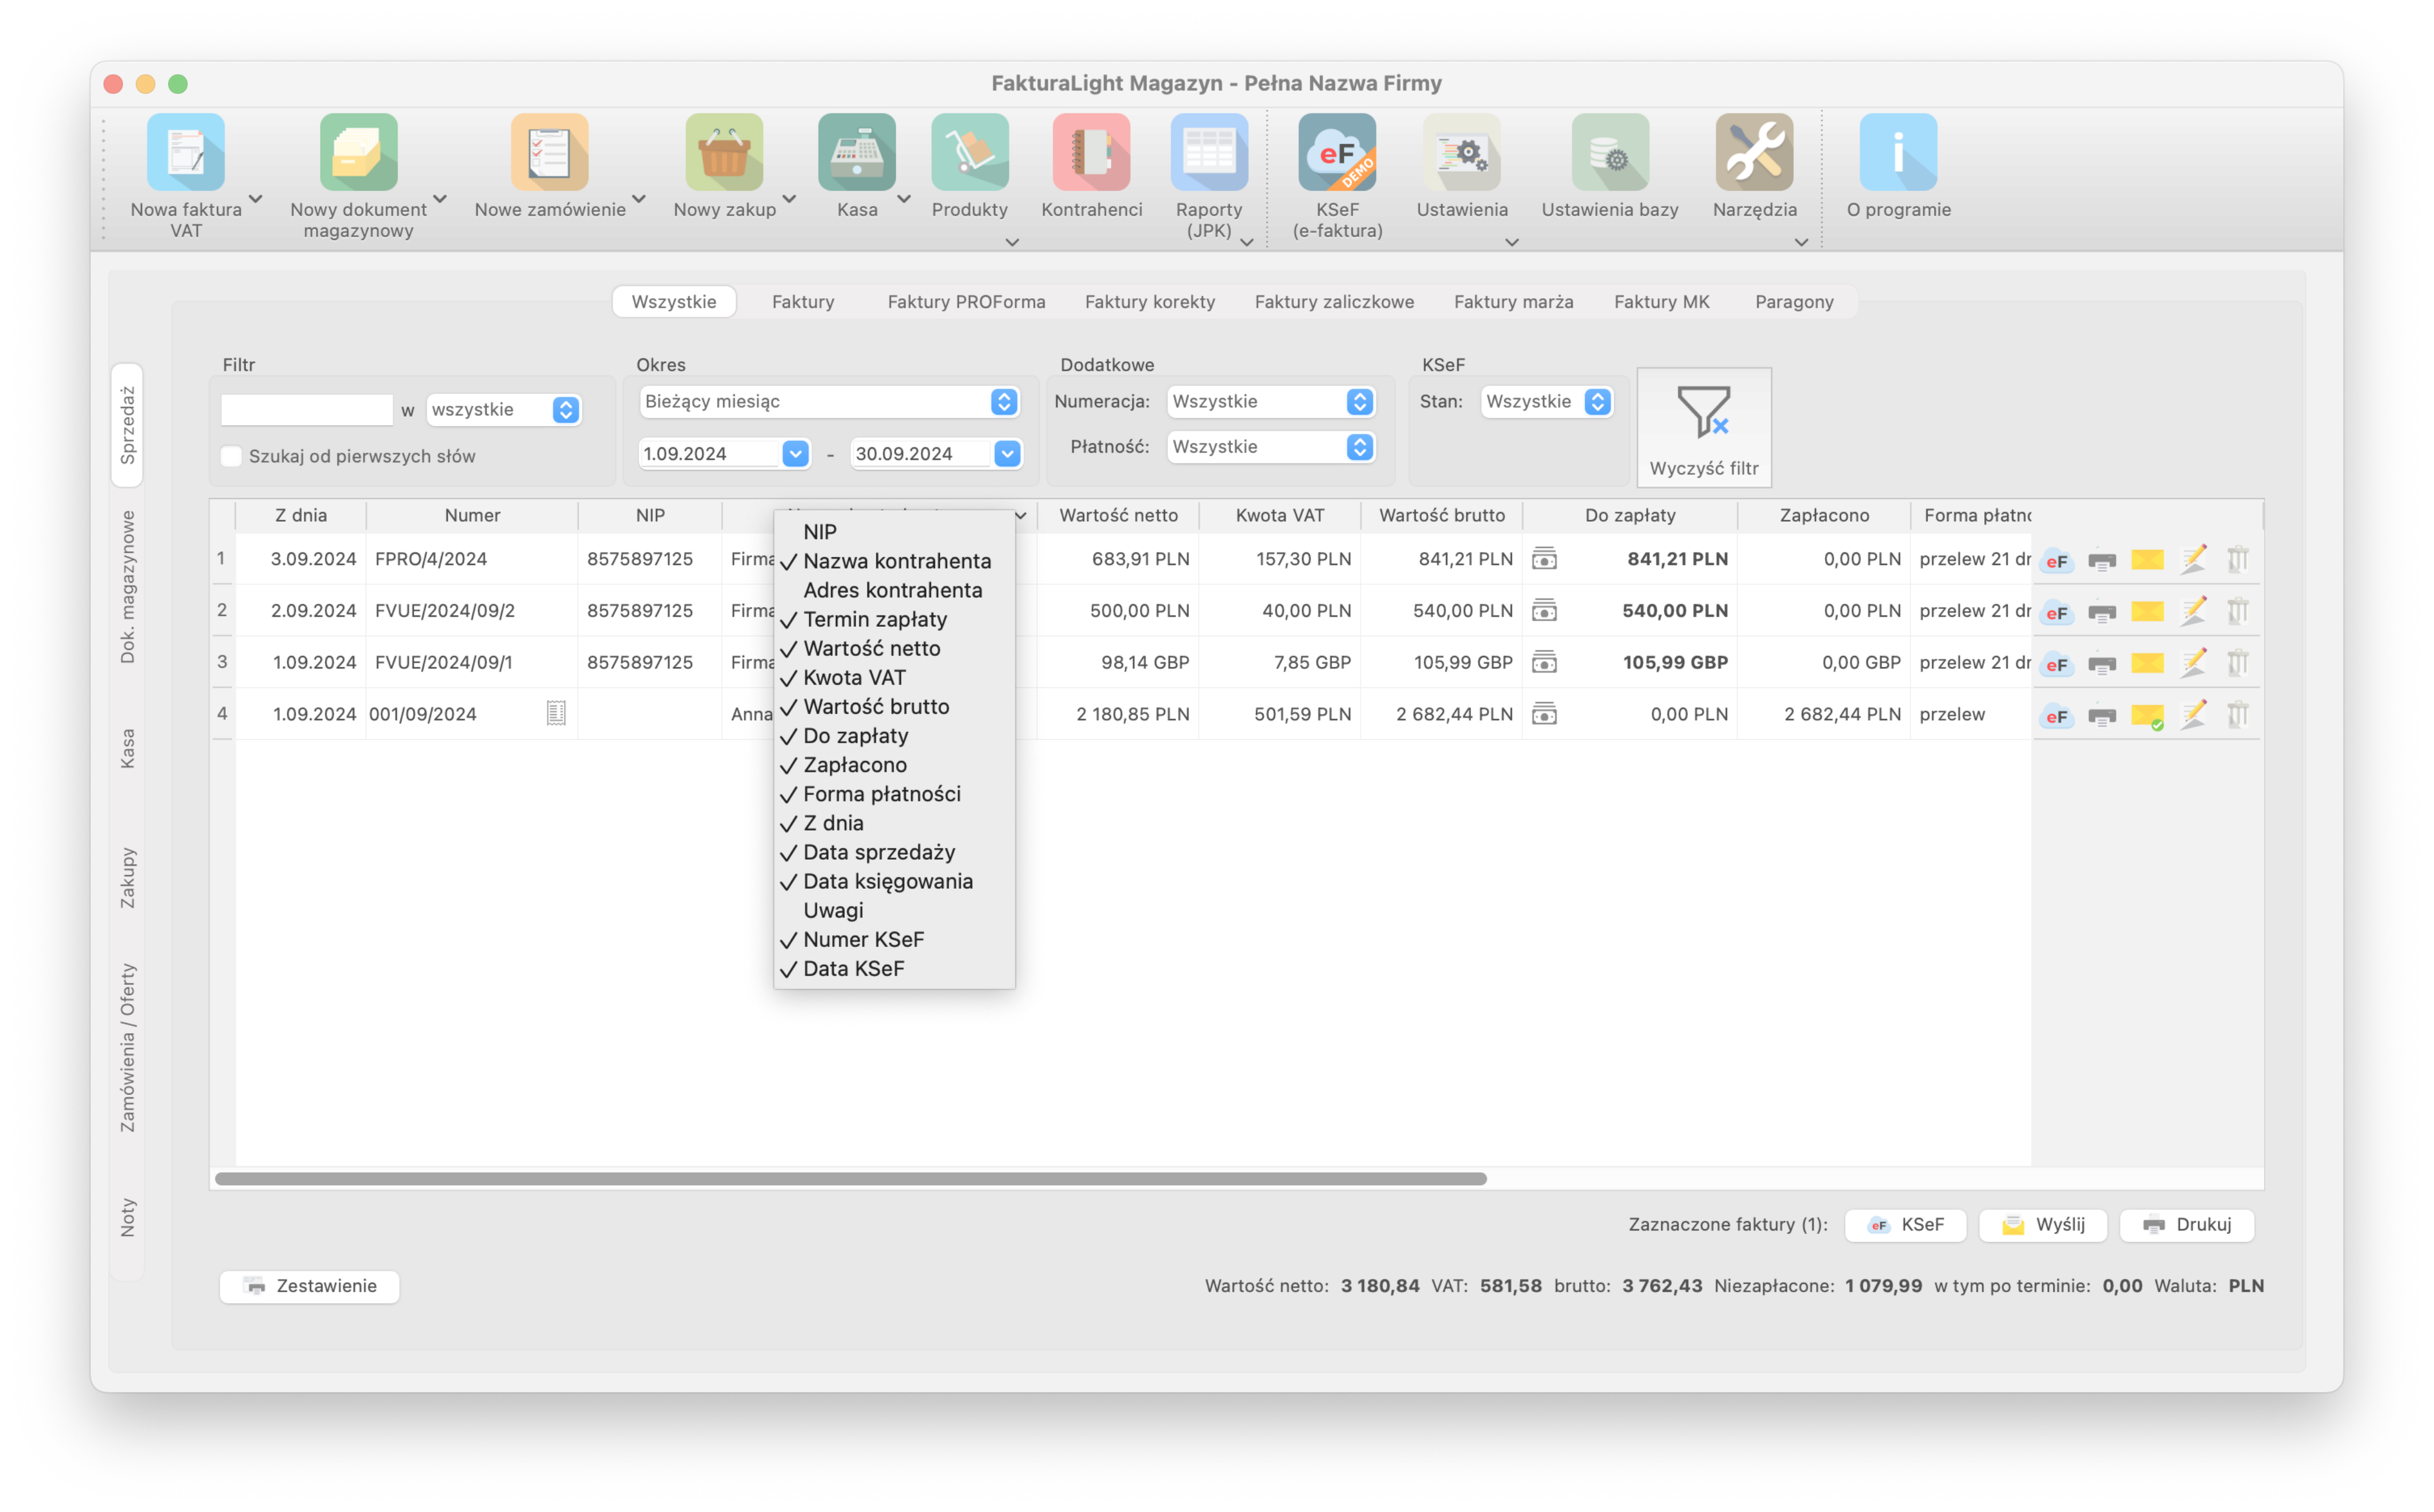Open Numeracja dropdown
The image size is (2434, 1512).
(1270, 401)
